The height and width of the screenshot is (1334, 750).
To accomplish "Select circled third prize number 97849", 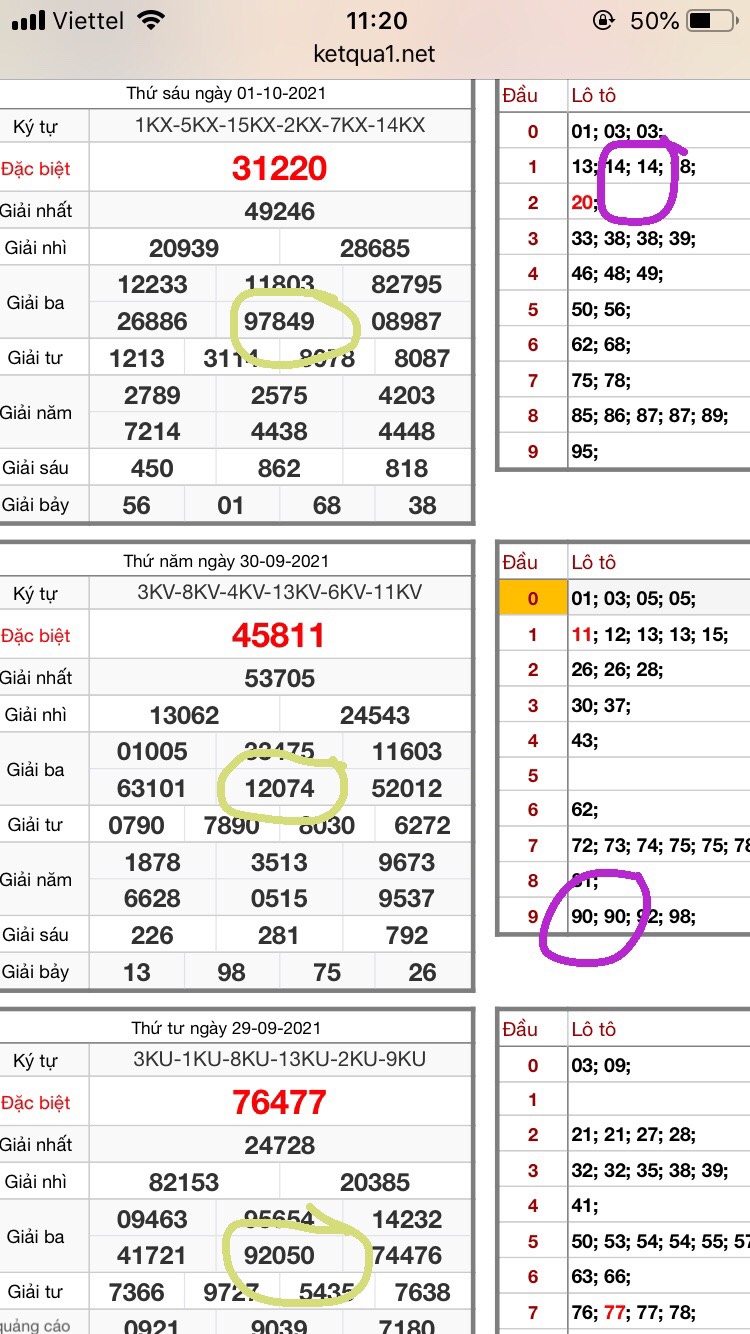I will pyautogui.click(x=280, y=321).
